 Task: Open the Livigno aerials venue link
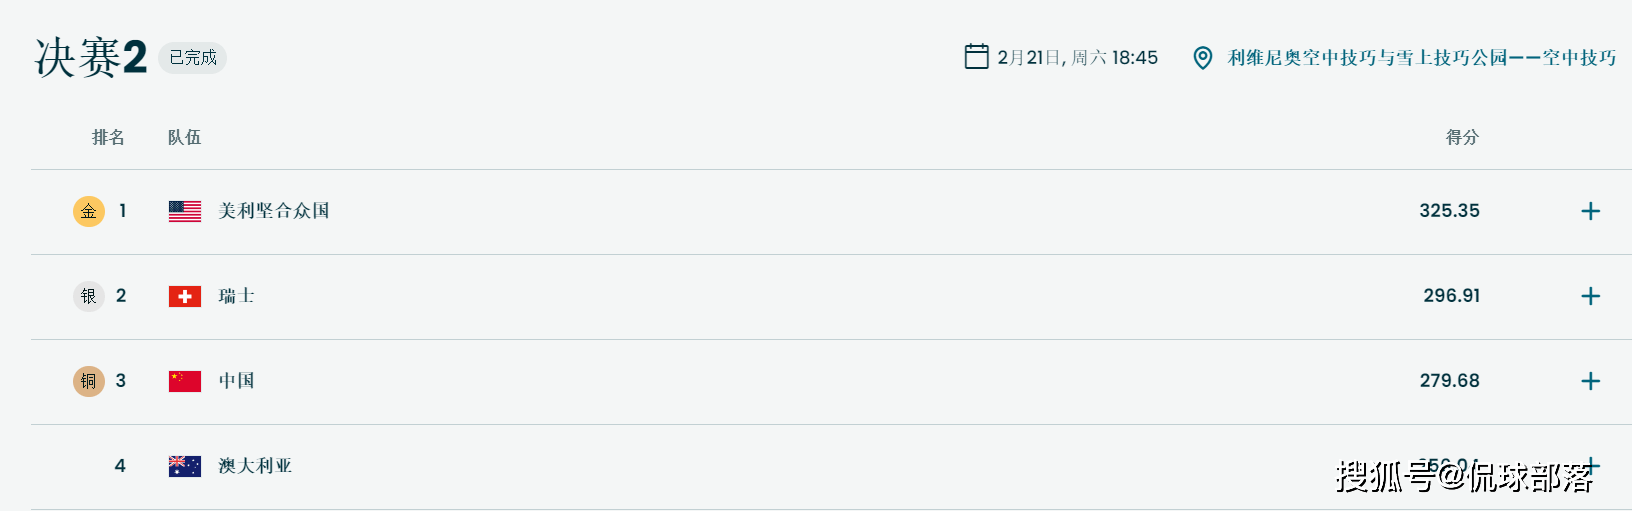[x=1421, y=58]
